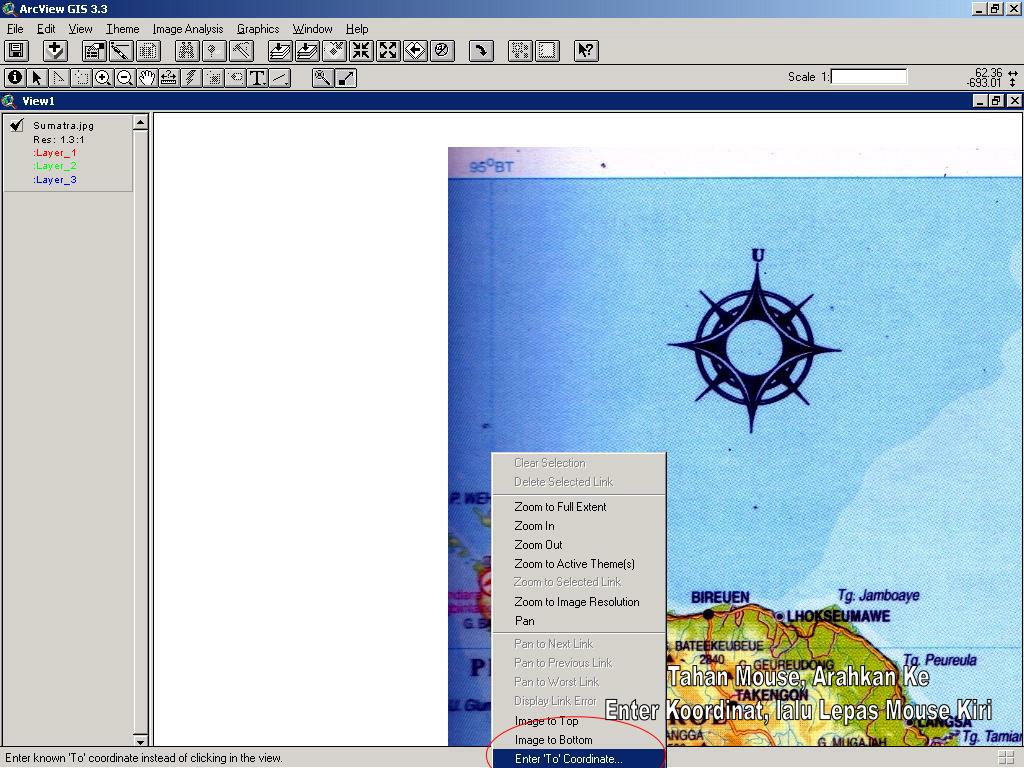Click the Open Theme Table icon
The height and width of the screenshot is (768, 1024).
click(148, 50)
